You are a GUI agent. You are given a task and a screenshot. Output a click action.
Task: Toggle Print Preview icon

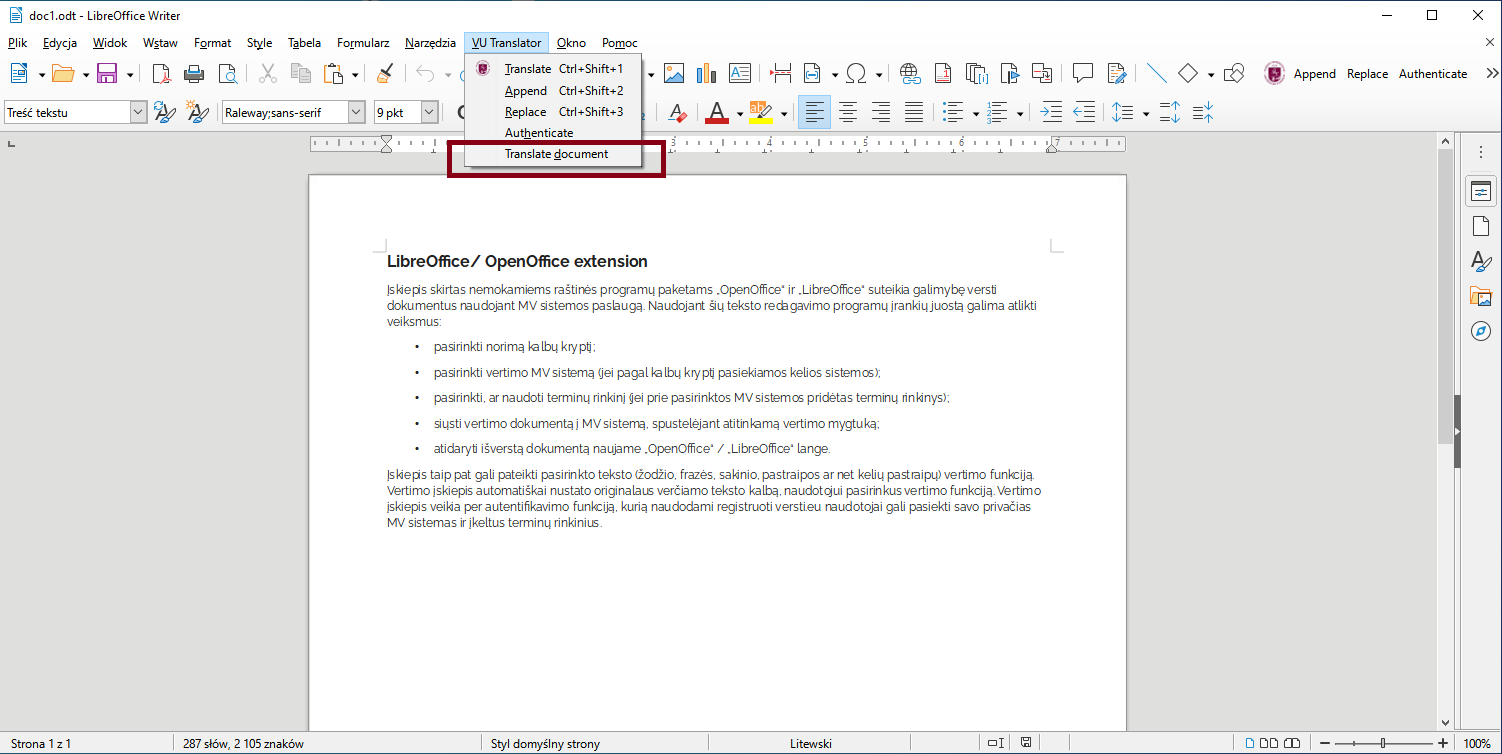228,73
